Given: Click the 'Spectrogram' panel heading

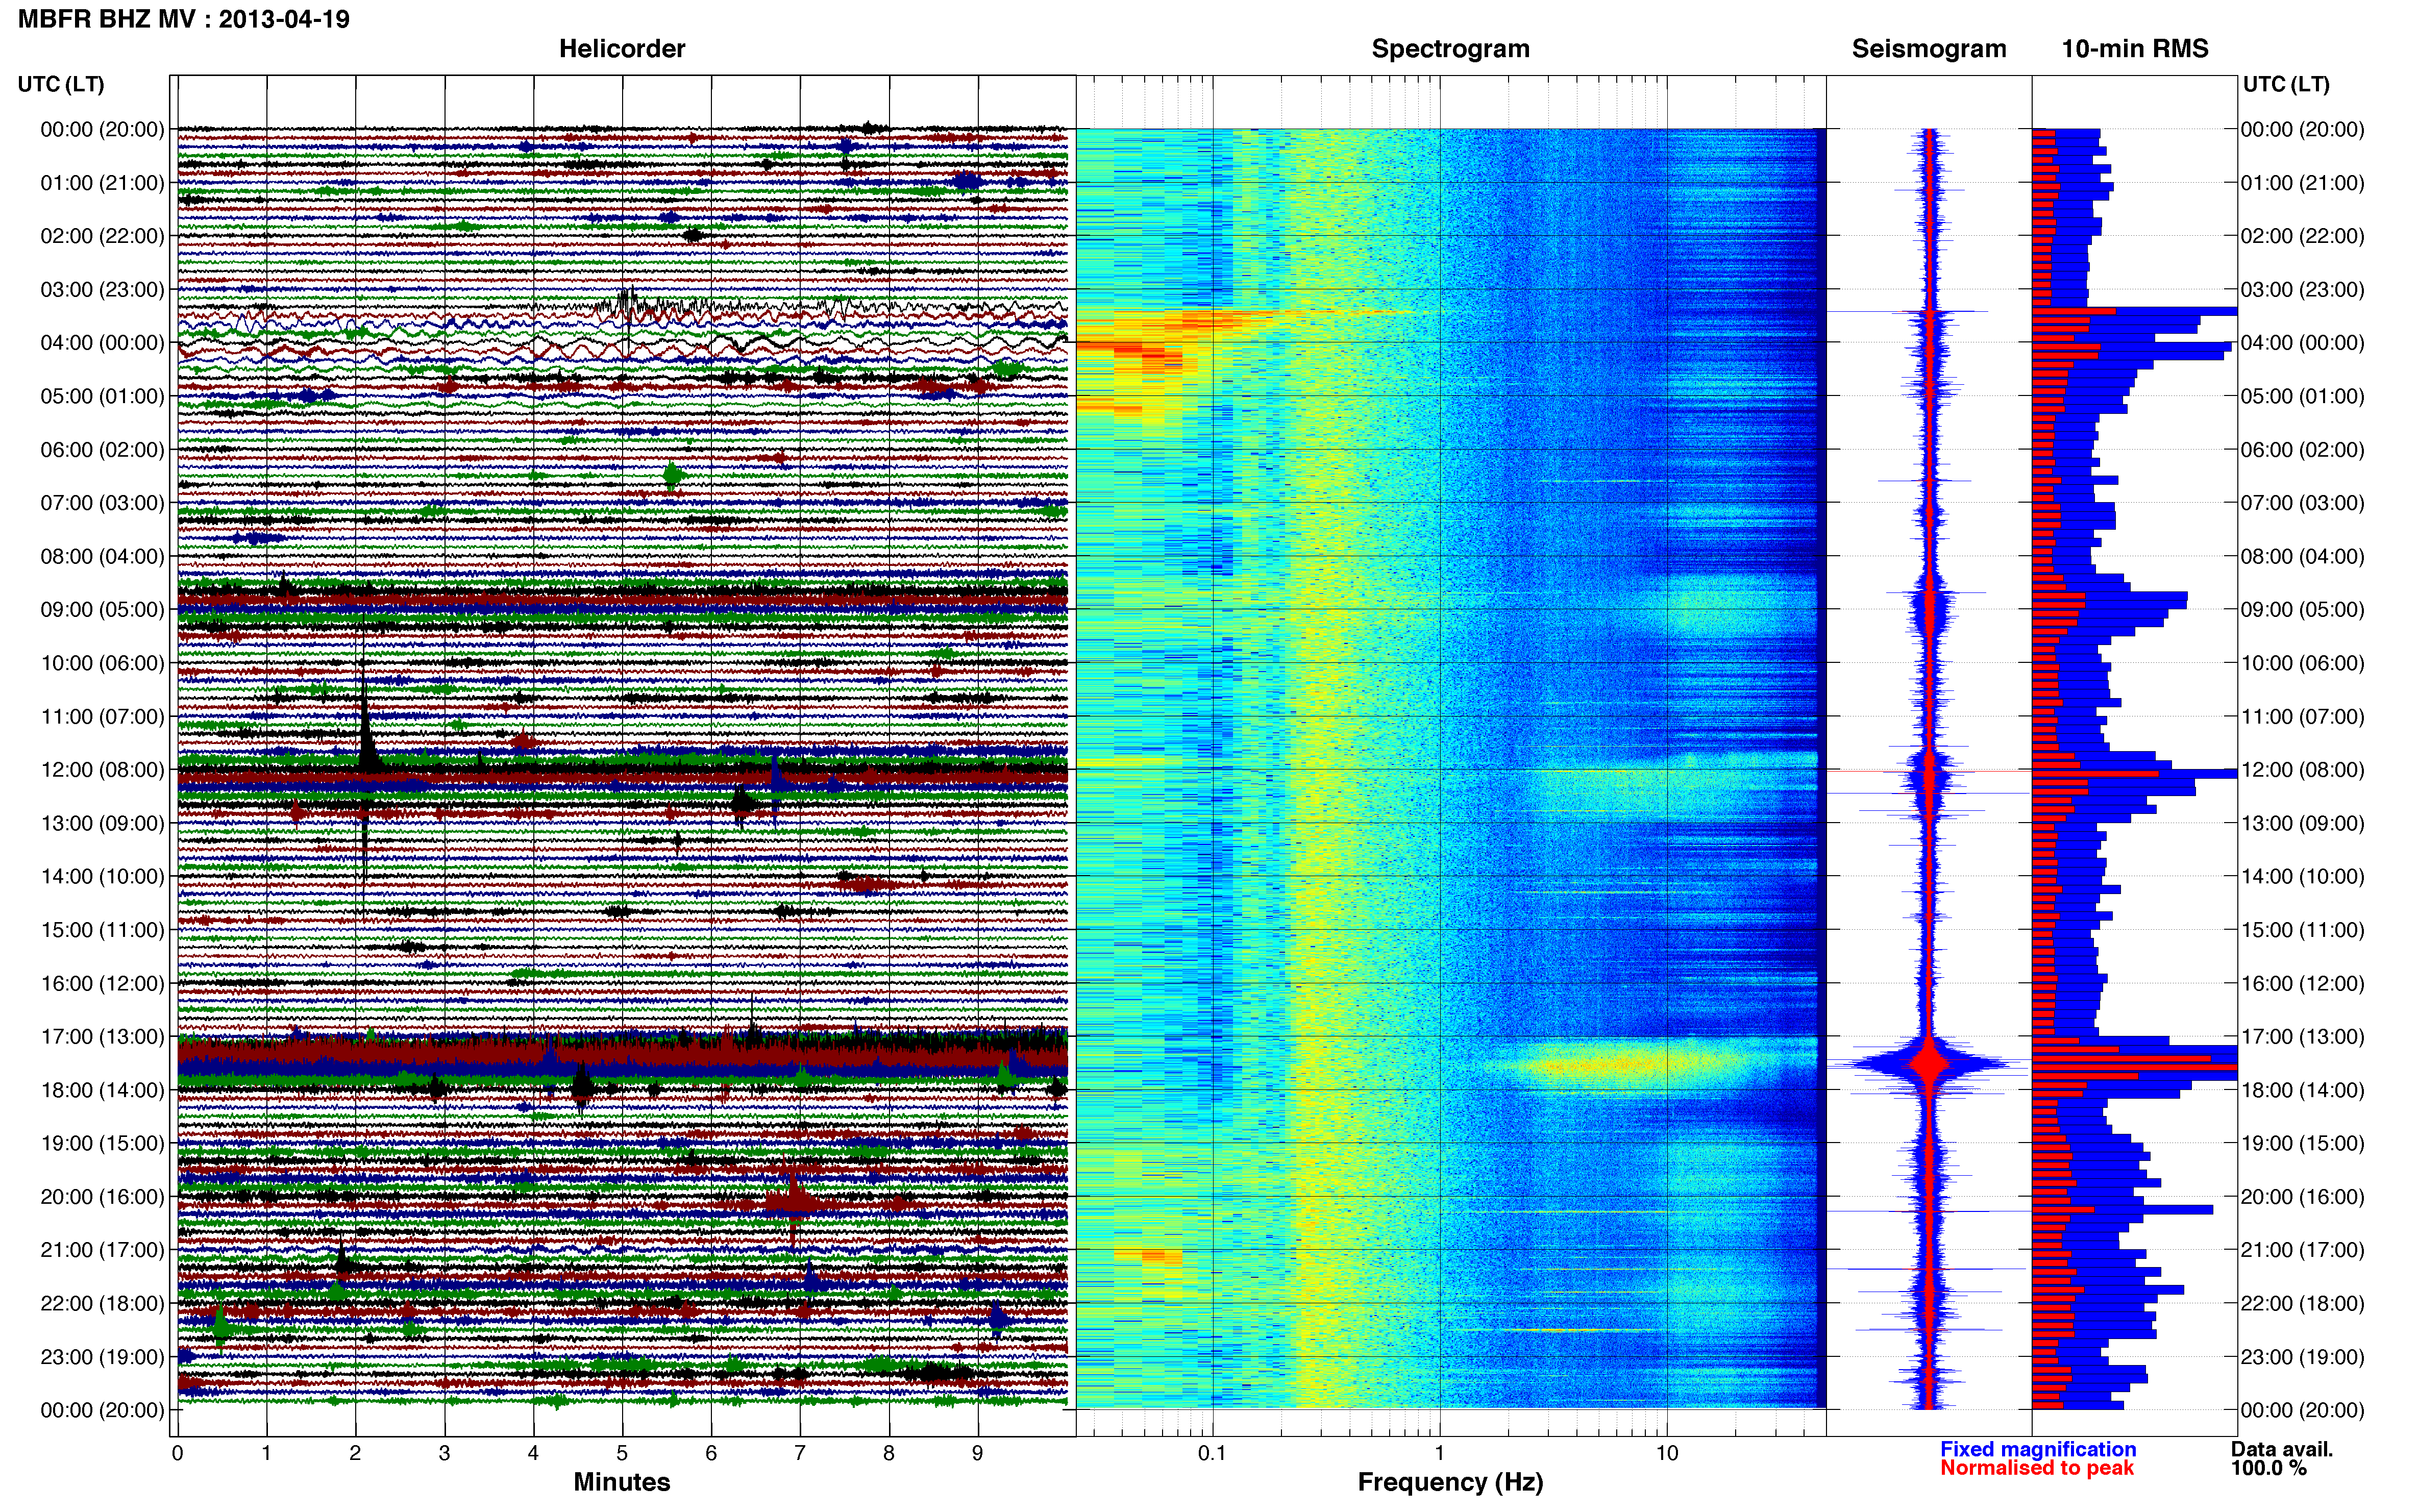Looking at the screenshot, I should (1450, 48).
